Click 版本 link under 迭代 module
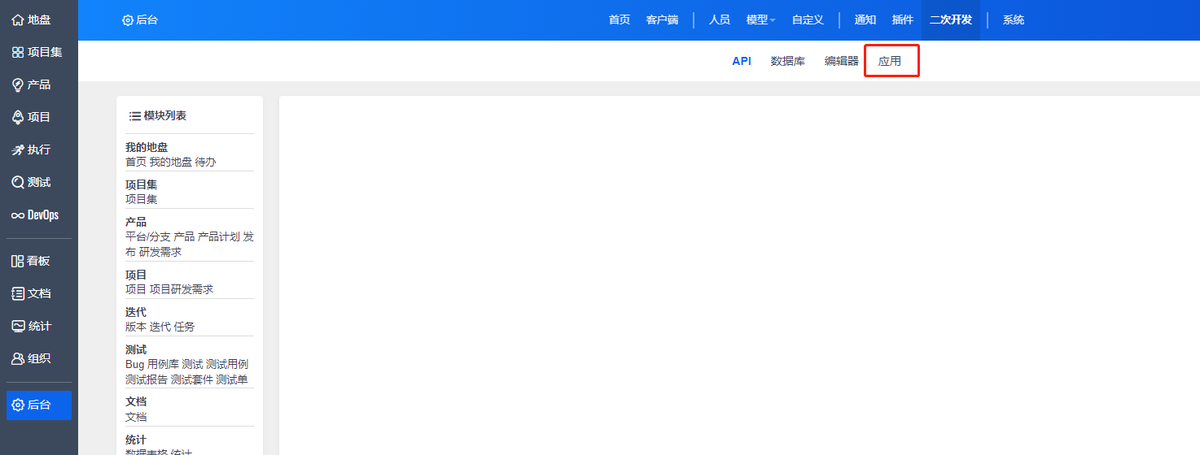 coord(136,327)
